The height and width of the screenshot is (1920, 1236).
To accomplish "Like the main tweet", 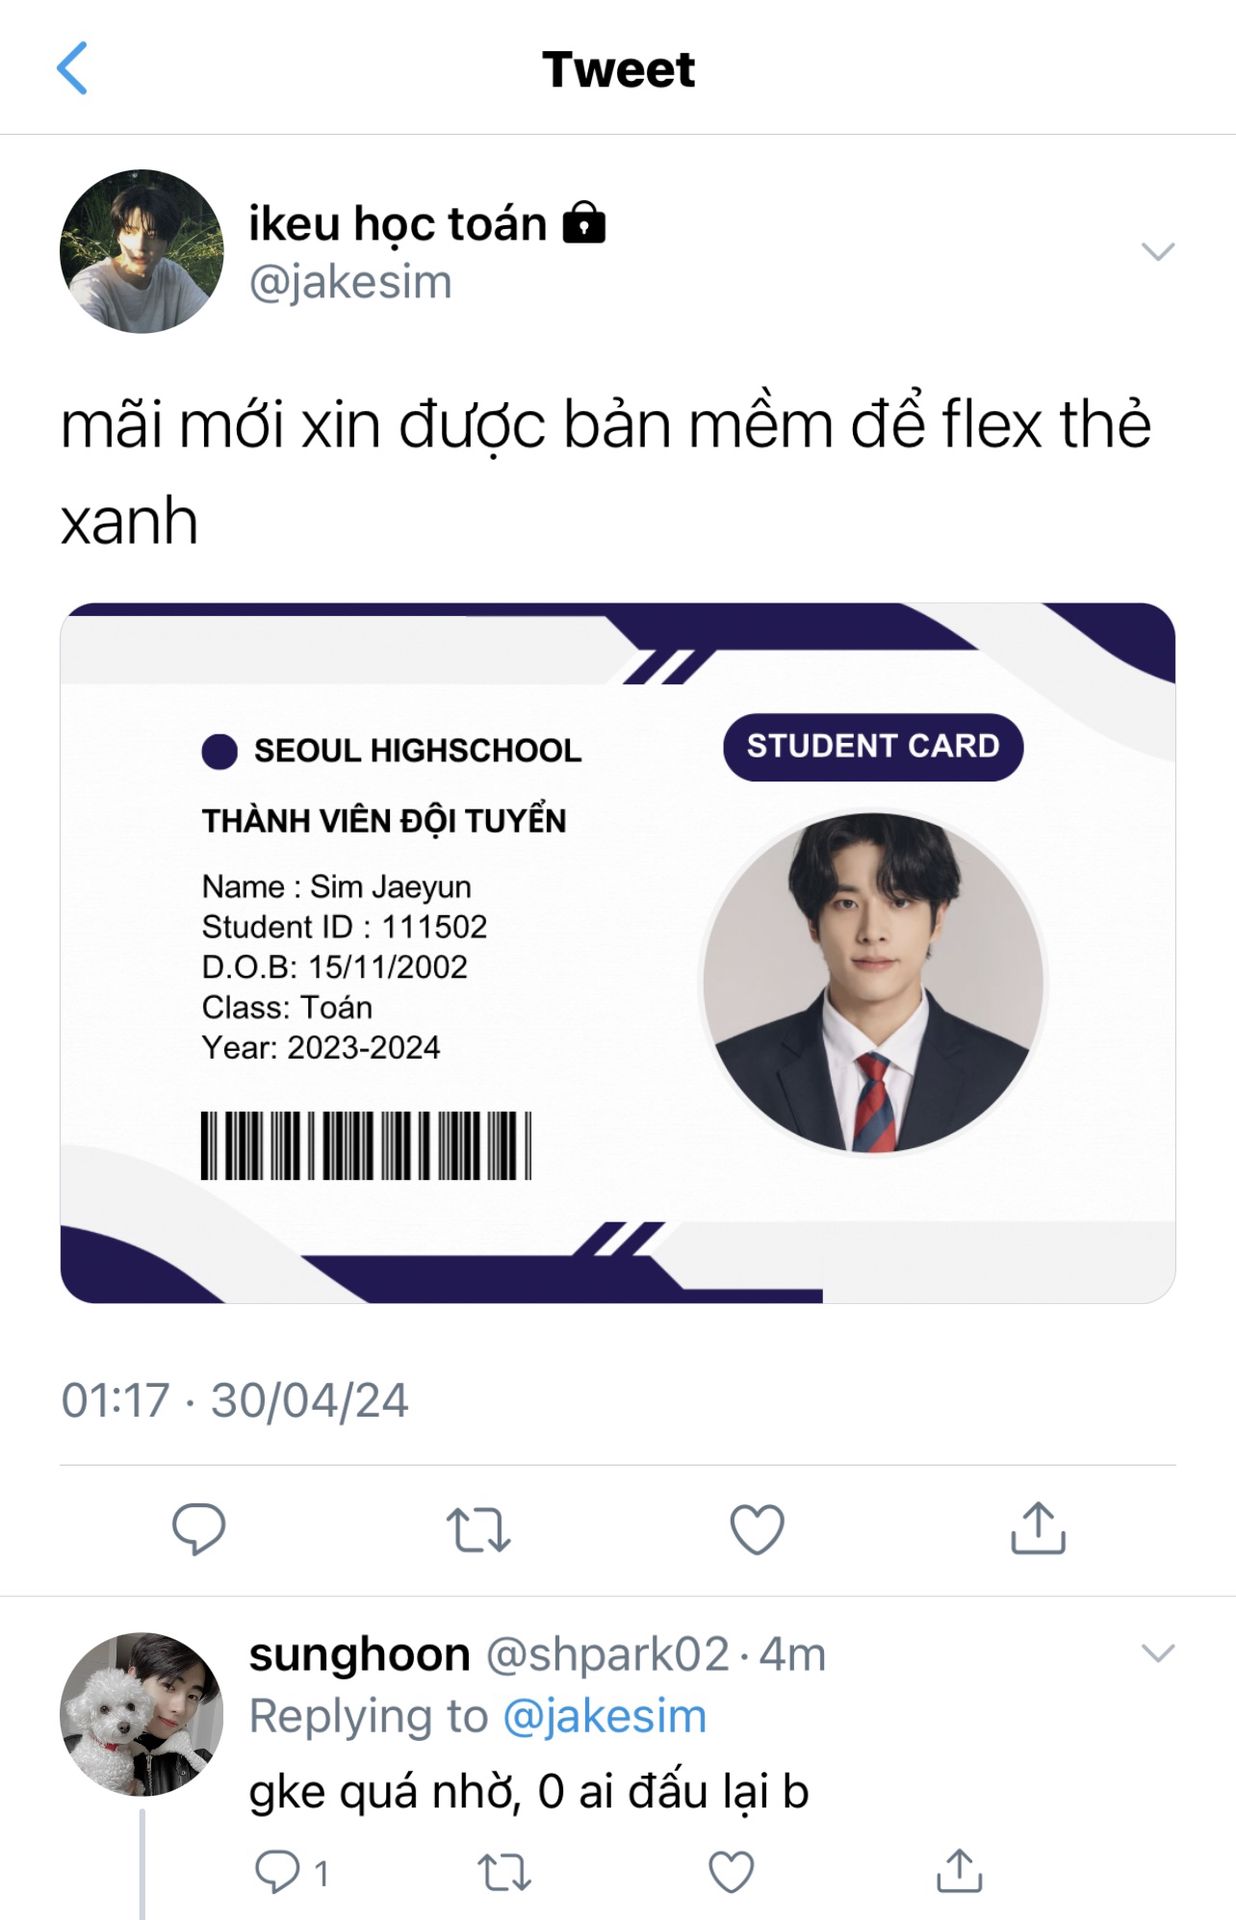I will click(x=757, y=1529).
